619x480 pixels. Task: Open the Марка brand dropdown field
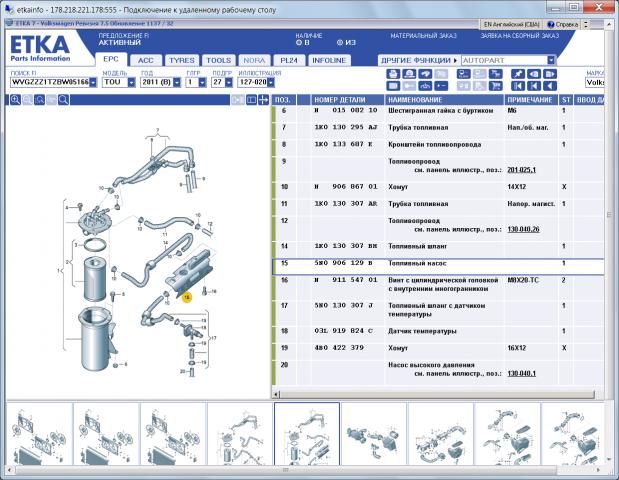click(595, 82)
